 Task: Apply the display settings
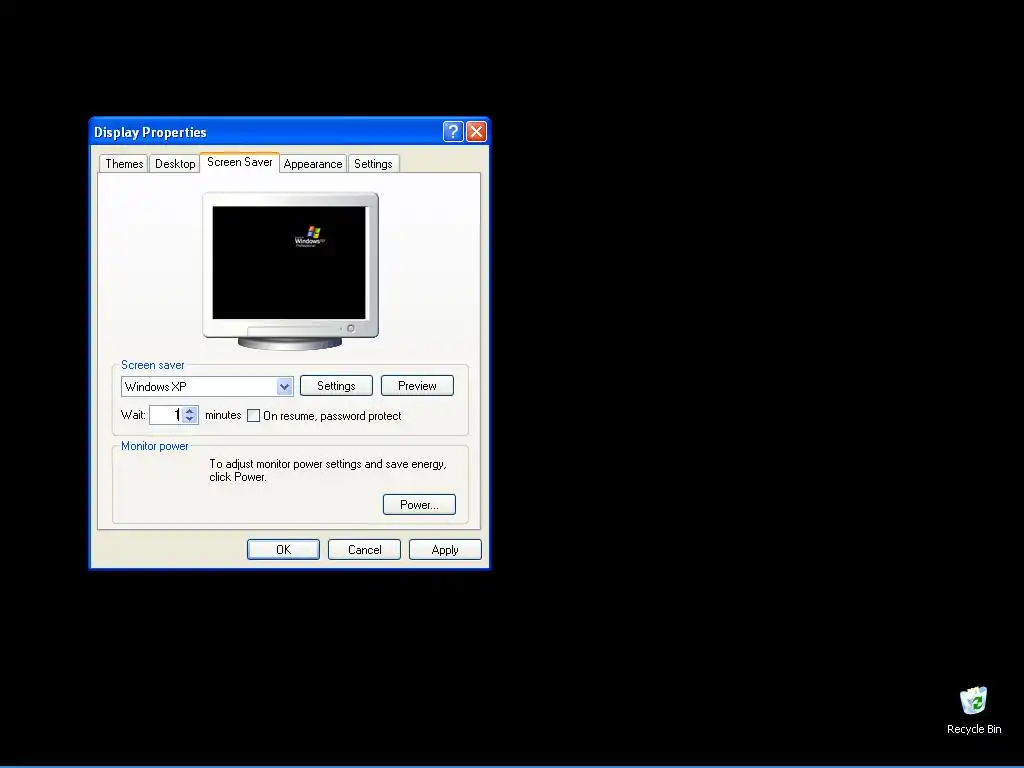click(x=445, y=550)
